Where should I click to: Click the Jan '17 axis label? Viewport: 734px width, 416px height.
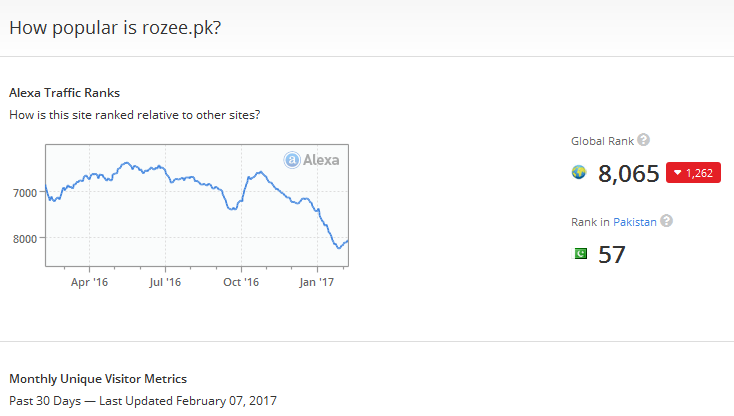pos(317,282)
